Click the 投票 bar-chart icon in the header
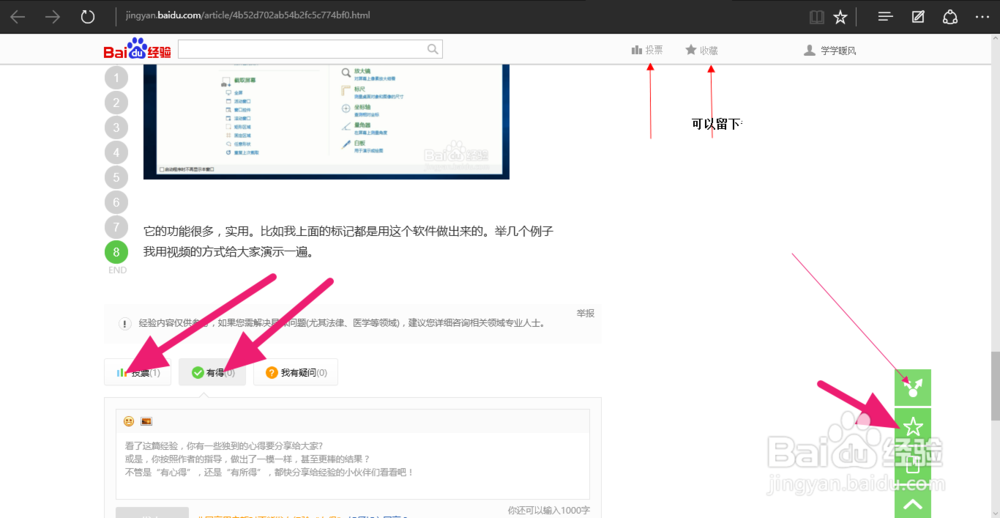This screenshot has width=1000, height=518. pos(636,50)
